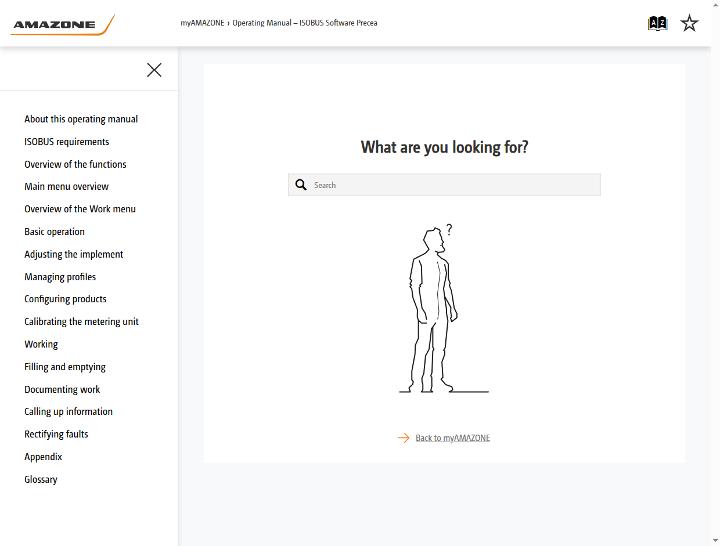
Task: Select Overview of the functions
Action: [75, 164]
